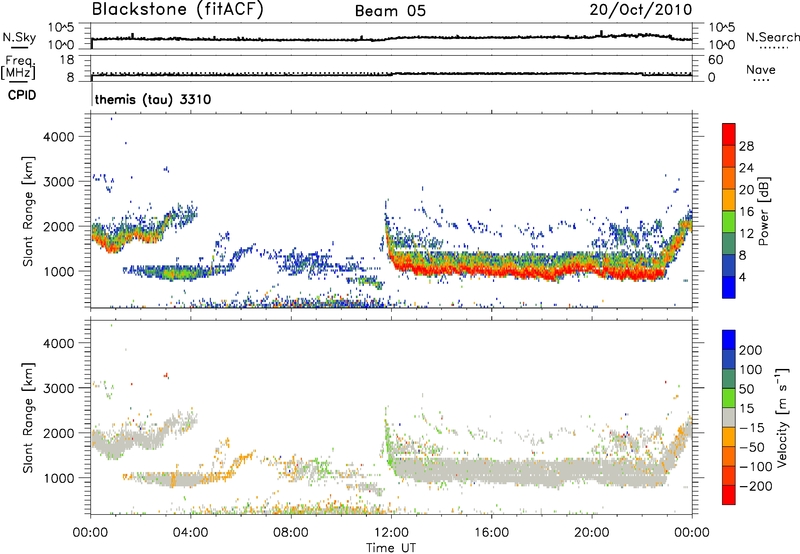Click the 'Beam 05' label
The image size is (800, 554).
coord(390,11)
